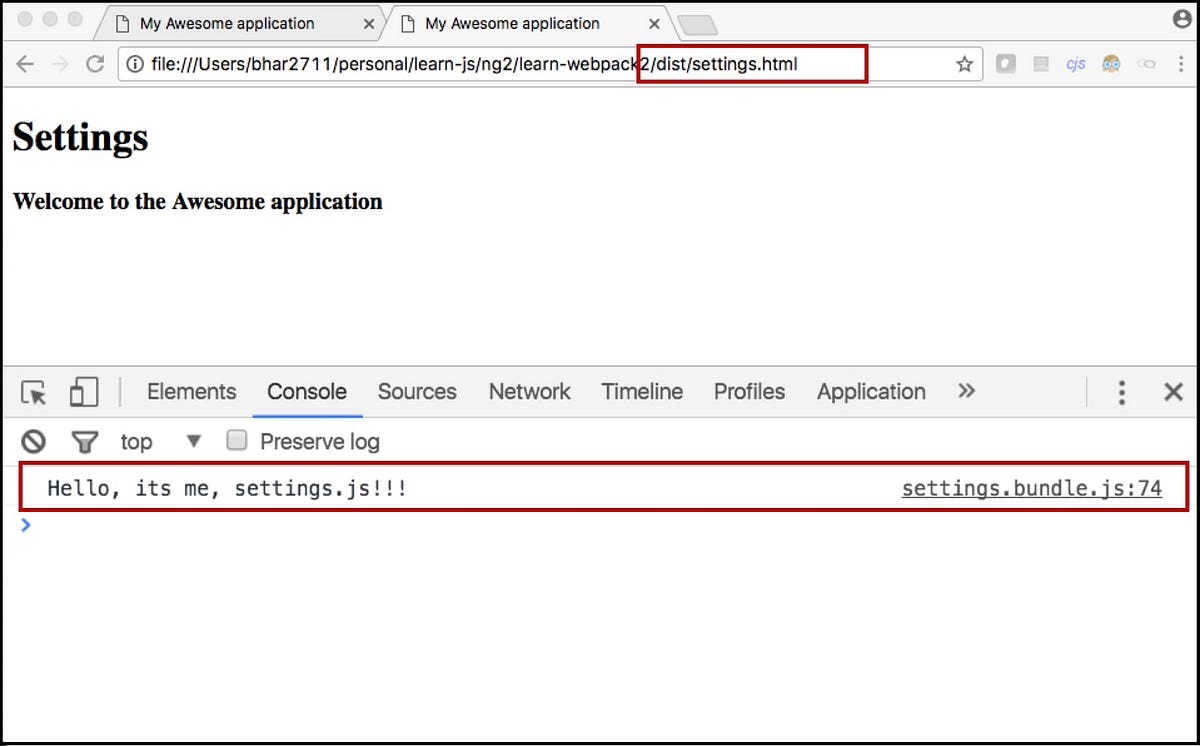1200x746 pixels.
Task: Go back using the navigation arrow
Action: (24, 63)
